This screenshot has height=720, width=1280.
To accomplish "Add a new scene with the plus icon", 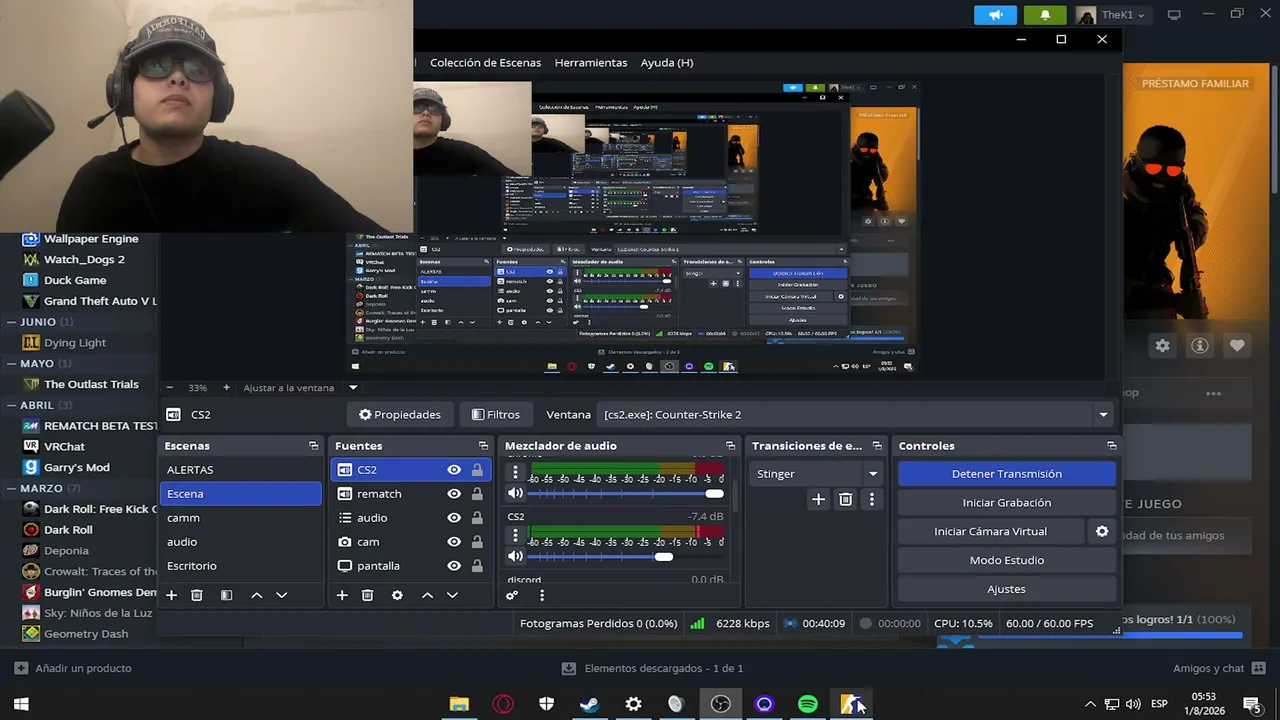I will point(171,595).
